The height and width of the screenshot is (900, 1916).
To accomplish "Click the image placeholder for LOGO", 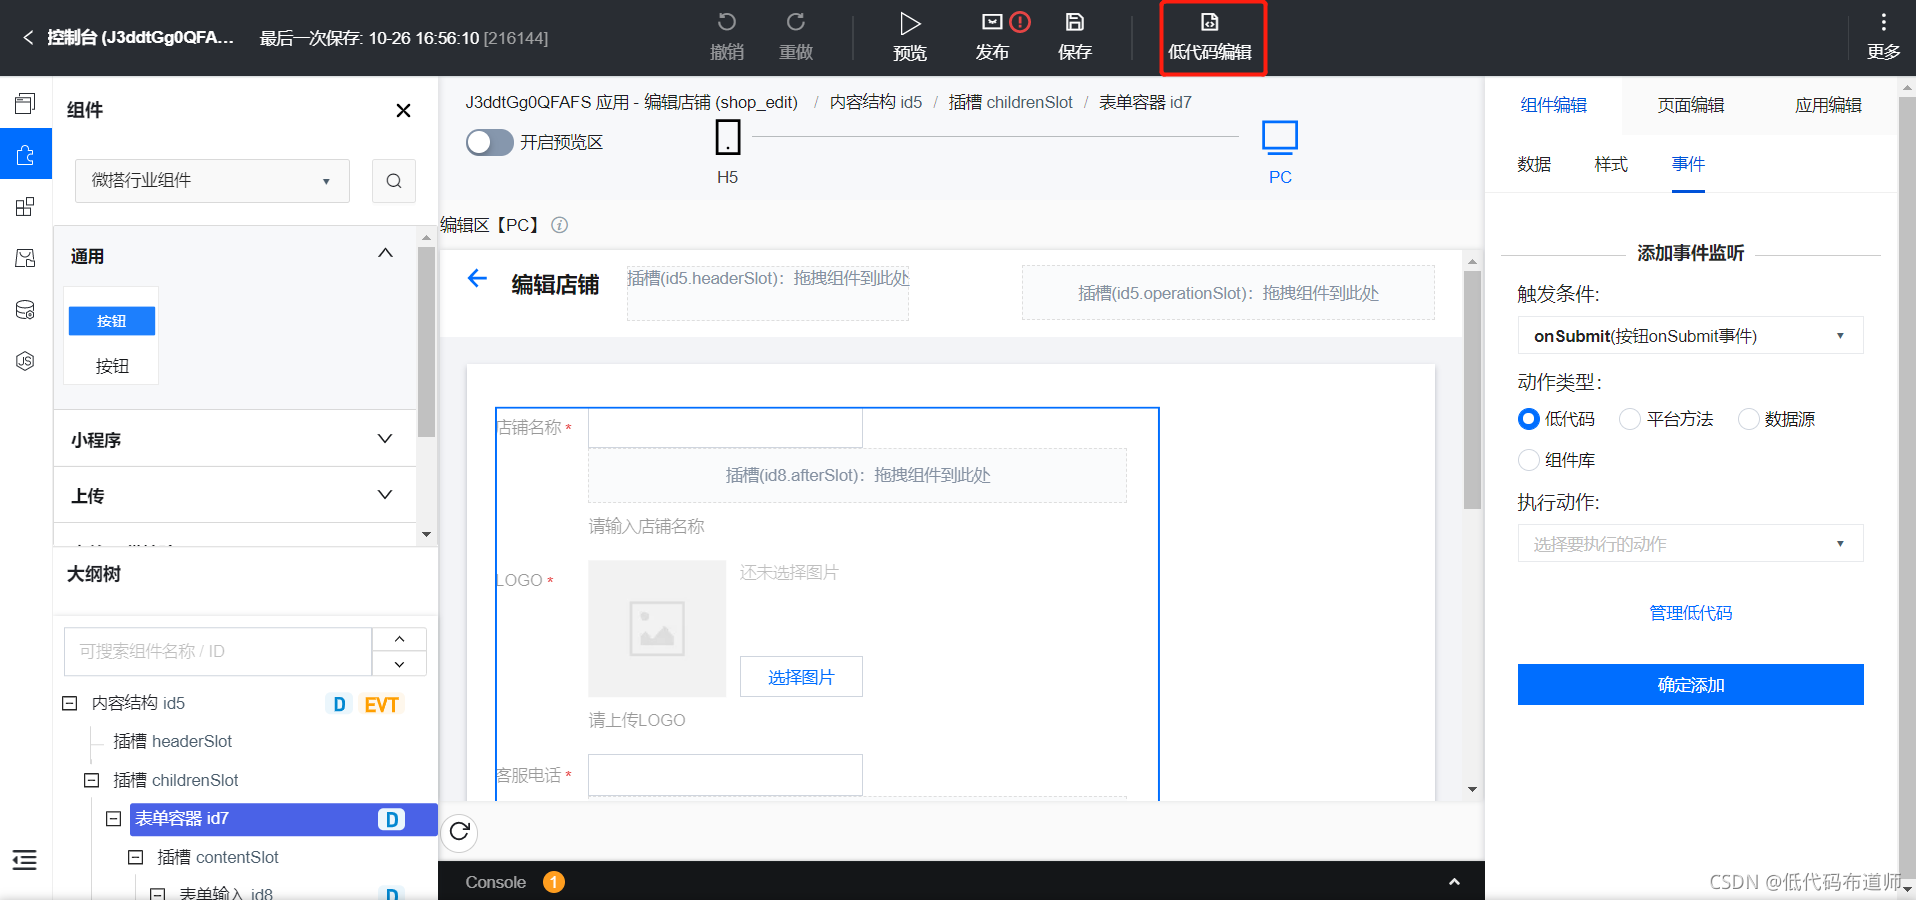I will pos(657,628).
